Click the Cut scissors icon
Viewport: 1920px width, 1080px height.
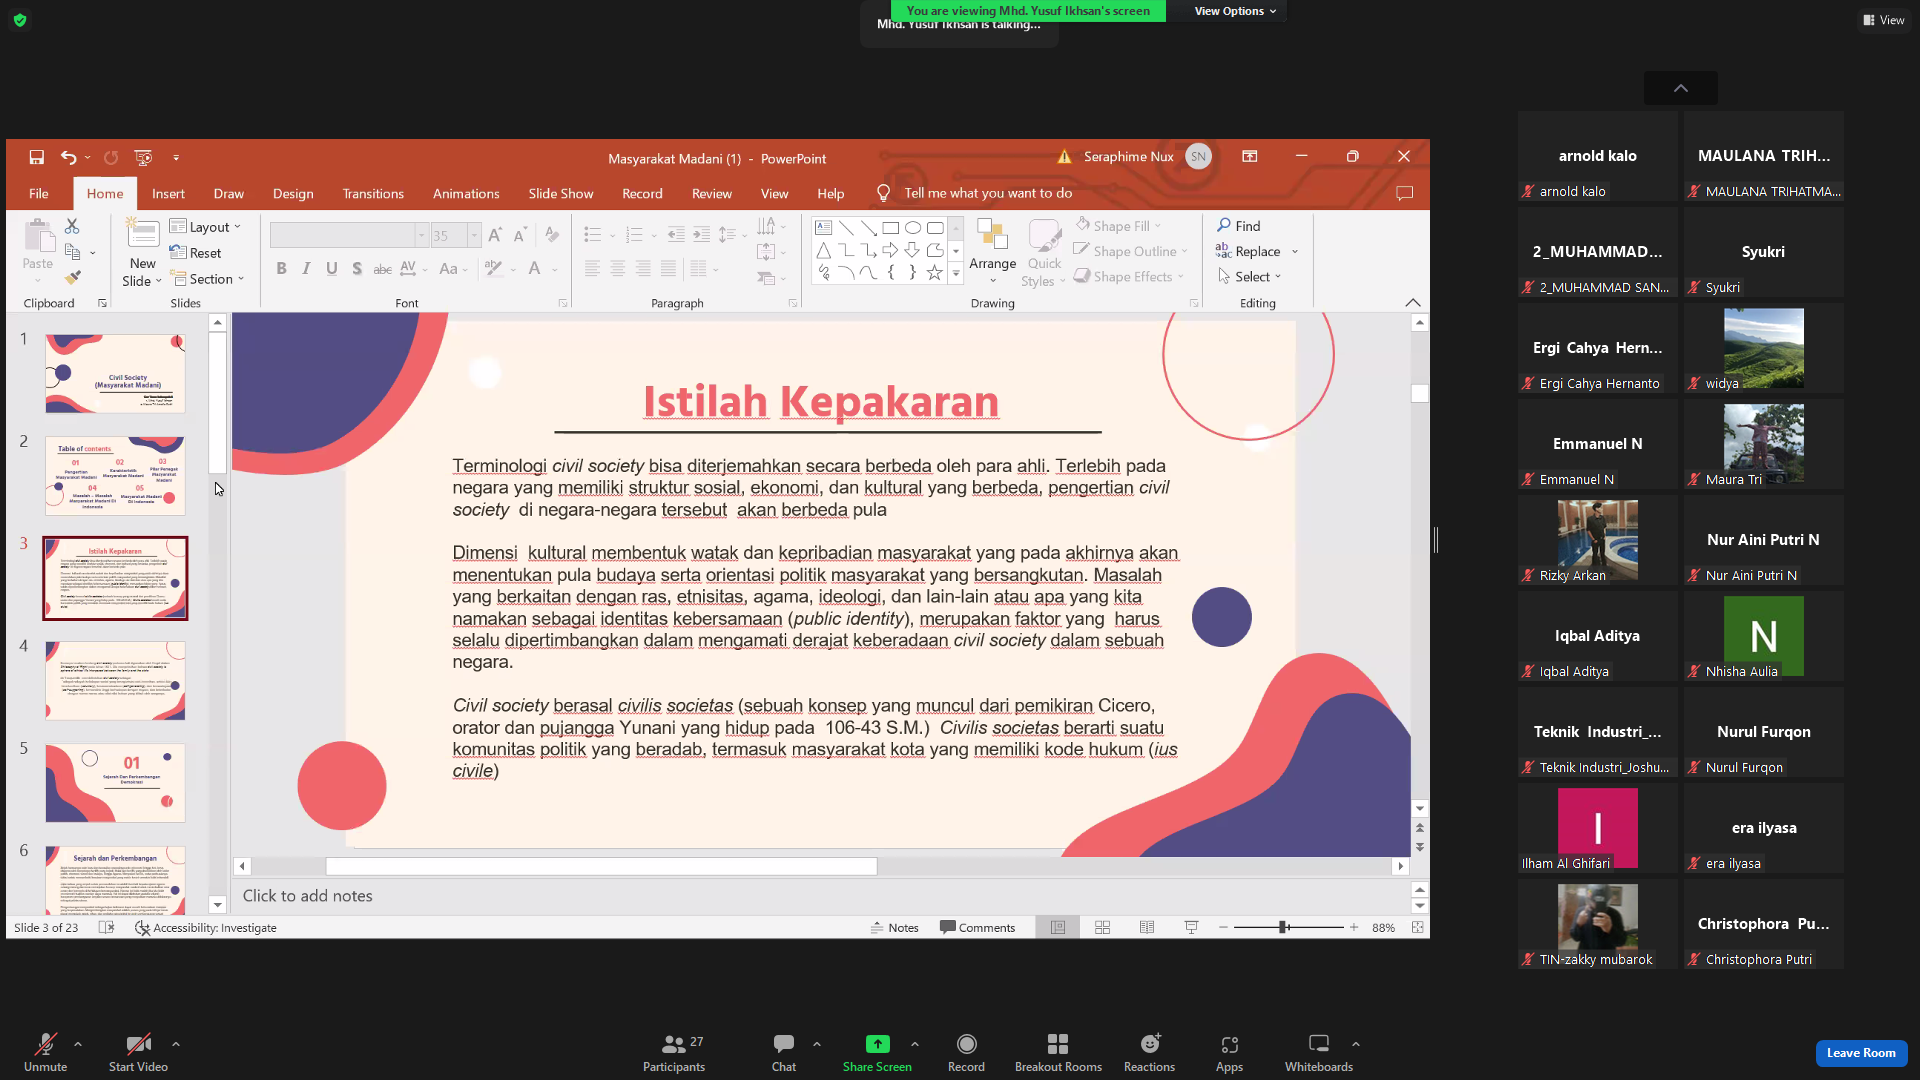[x=72, y=227]
